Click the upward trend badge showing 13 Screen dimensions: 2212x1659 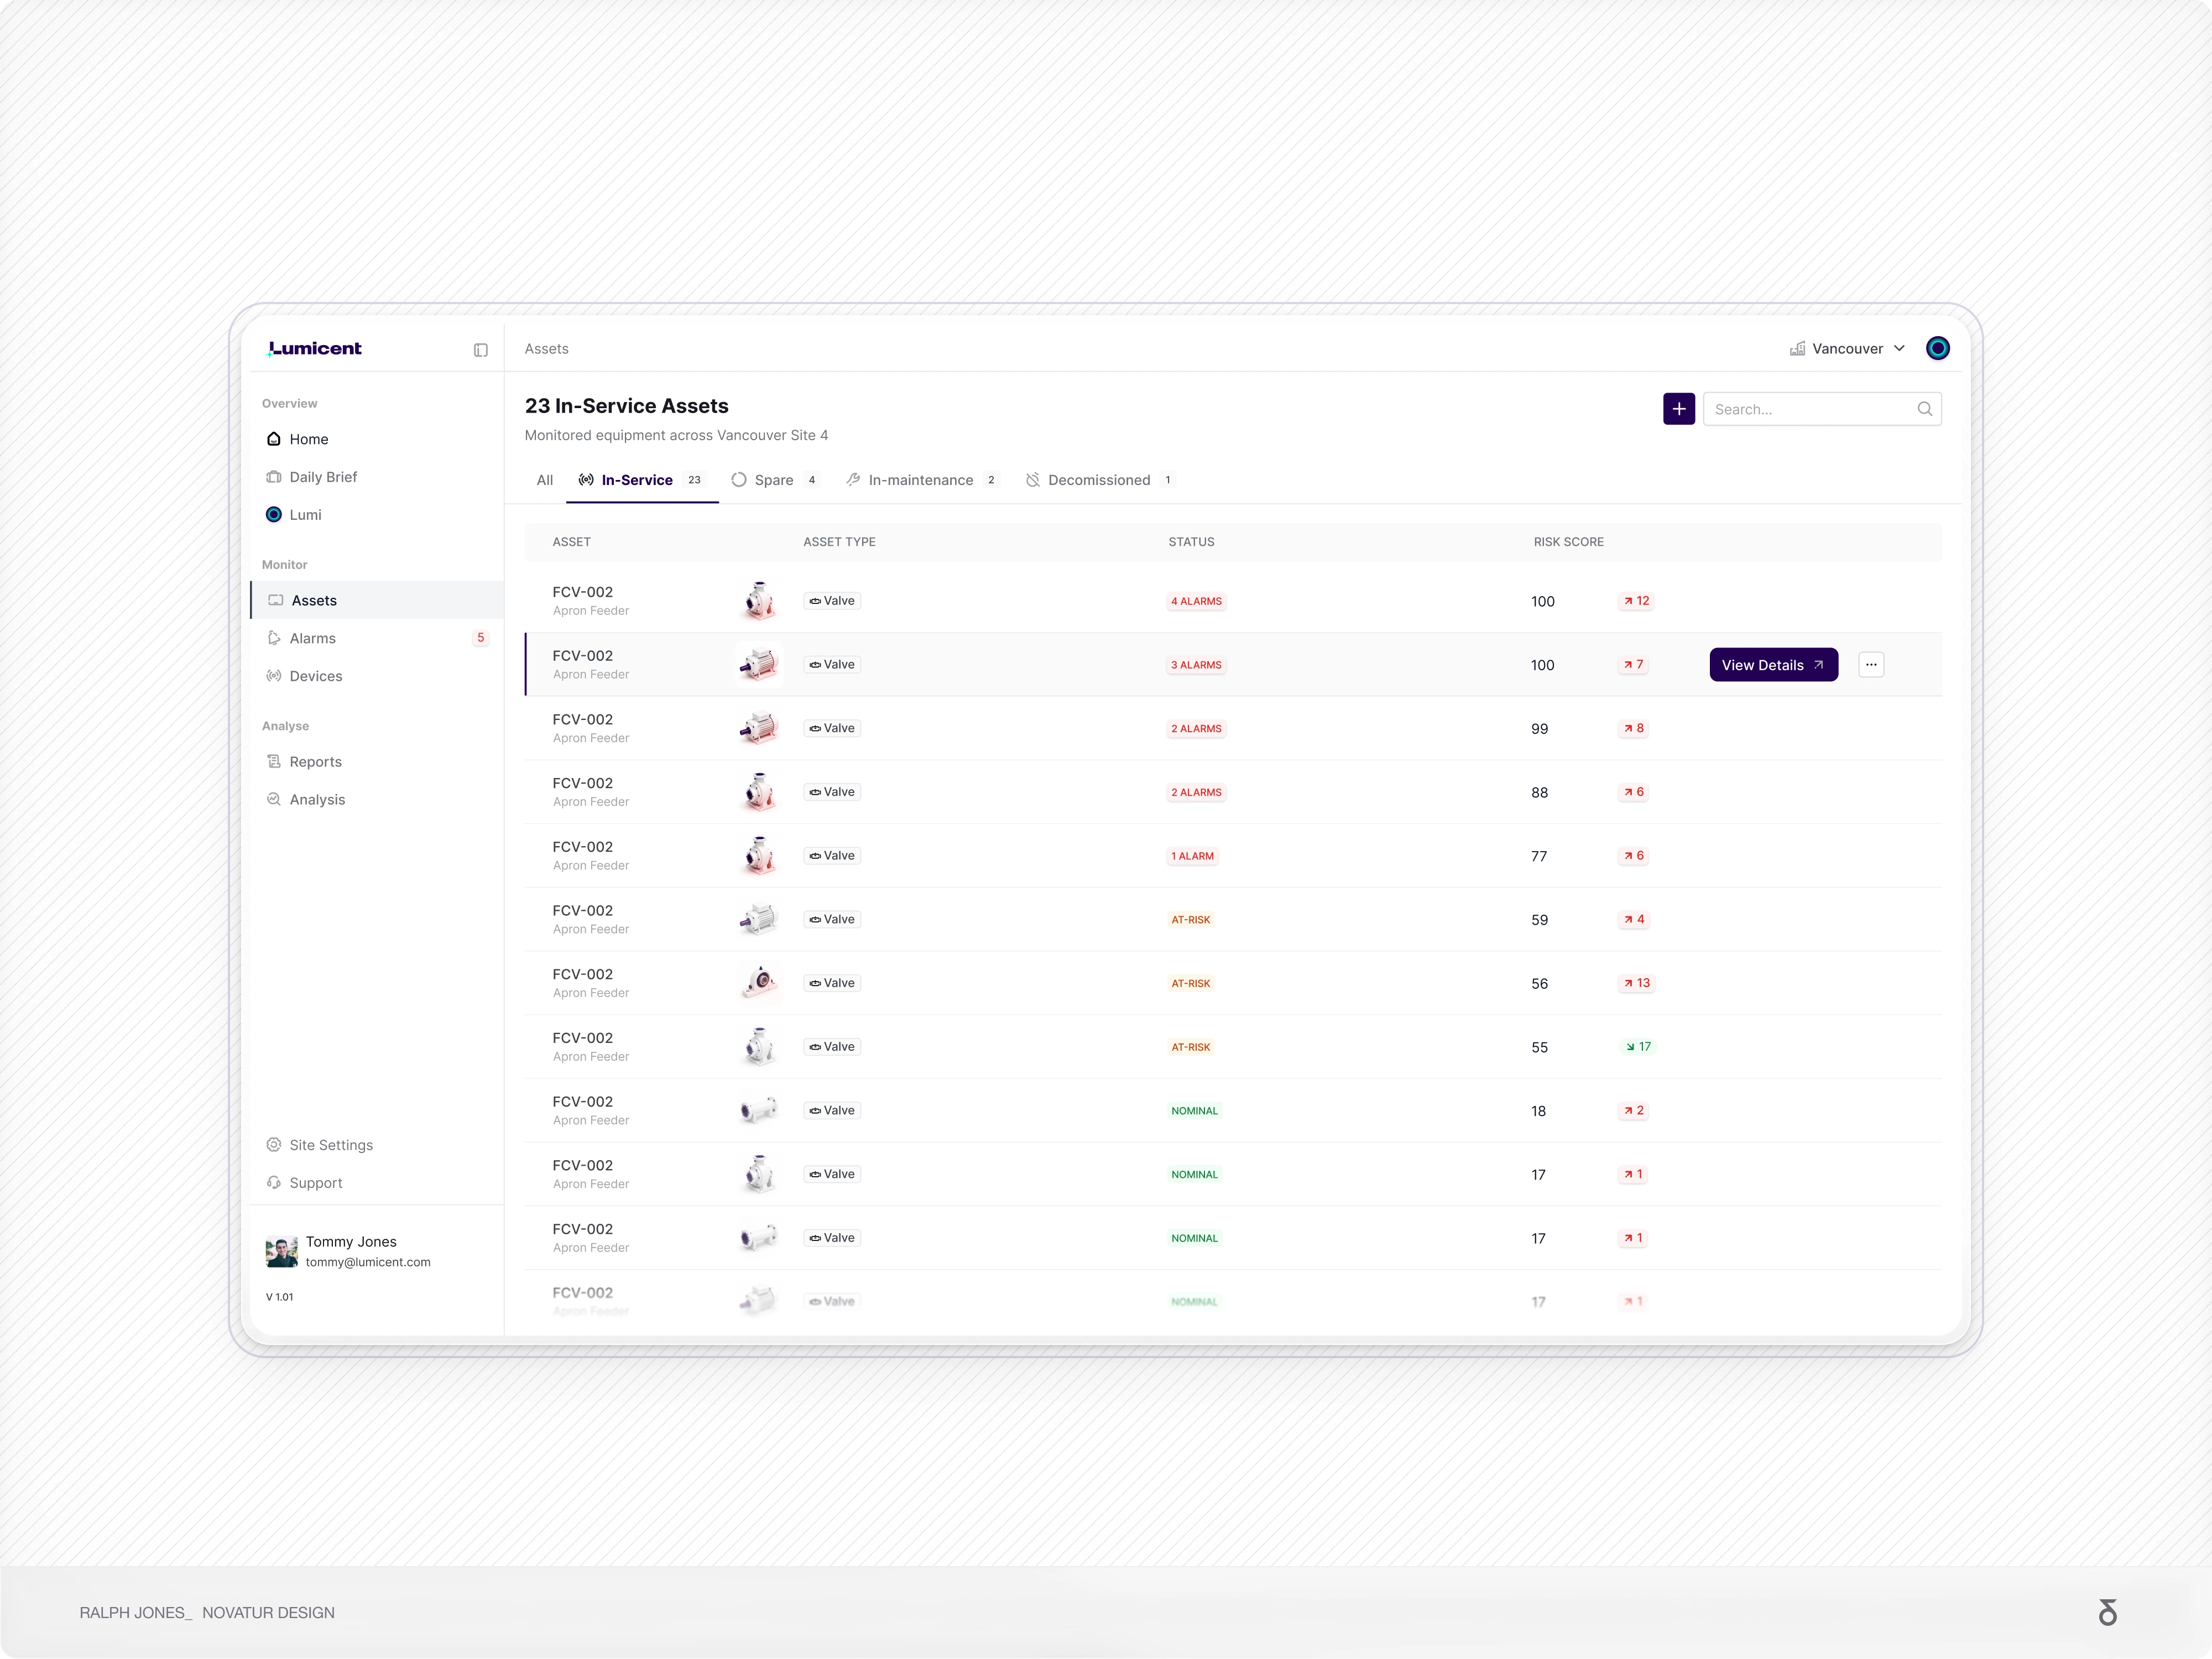pos(1636,983)
